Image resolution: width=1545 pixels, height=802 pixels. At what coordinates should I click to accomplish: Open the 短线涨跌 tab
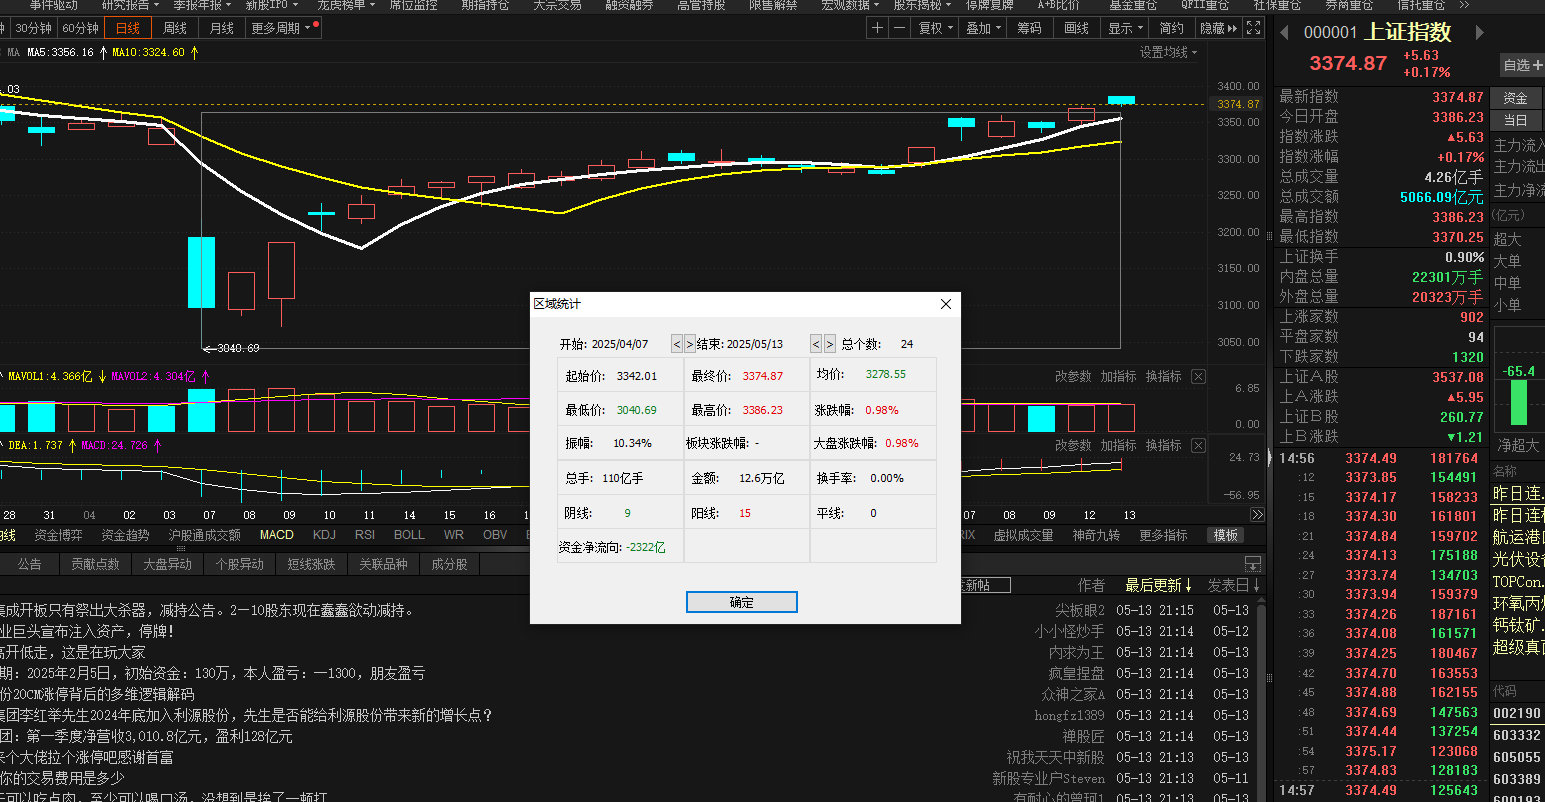click(311, 564)
